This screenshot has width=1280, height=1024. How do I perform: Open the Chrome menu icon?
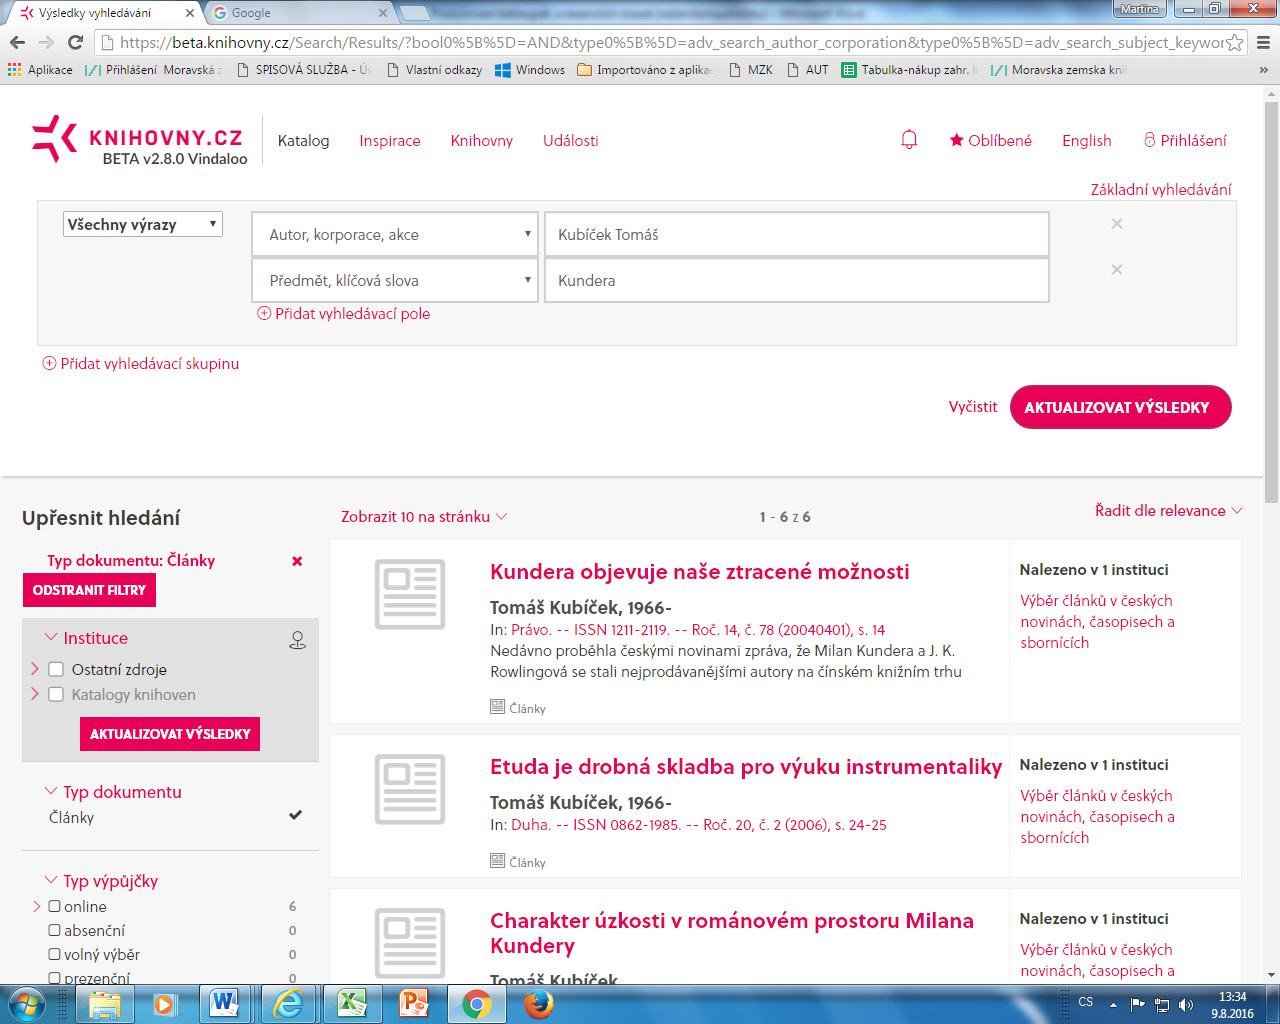(x=1263, y=42)
